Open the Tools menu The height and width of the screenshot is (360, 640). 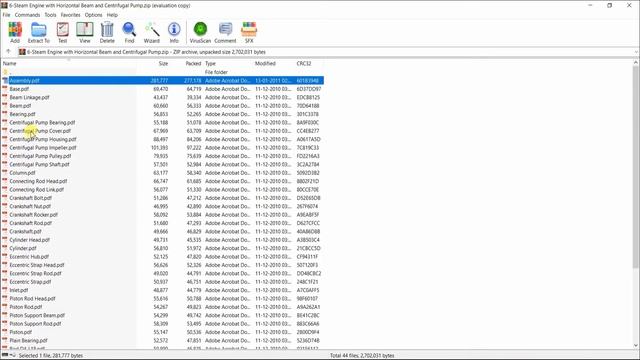pos(51,15)
